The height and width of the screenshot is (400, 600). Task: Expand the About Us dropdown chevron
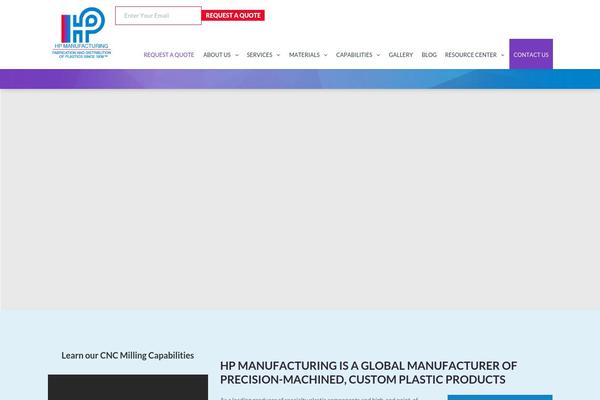tap(236, 55)
